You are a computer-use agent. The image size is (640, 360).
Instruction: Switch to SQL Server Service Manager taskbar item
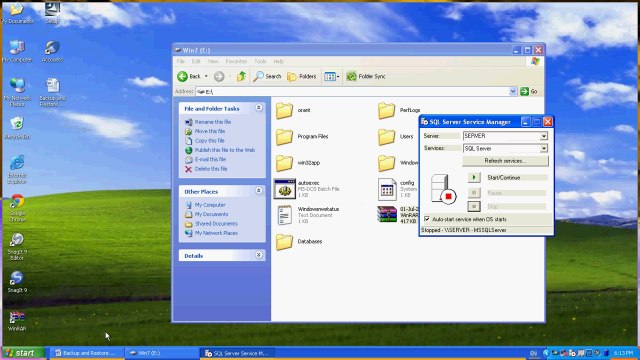point(237,353)
